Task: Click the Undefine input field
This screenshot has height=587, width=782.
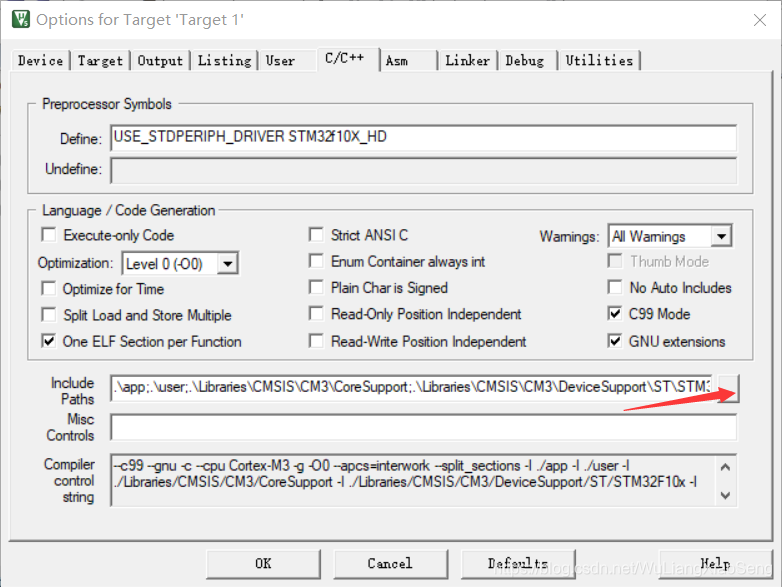Action: 423,171
